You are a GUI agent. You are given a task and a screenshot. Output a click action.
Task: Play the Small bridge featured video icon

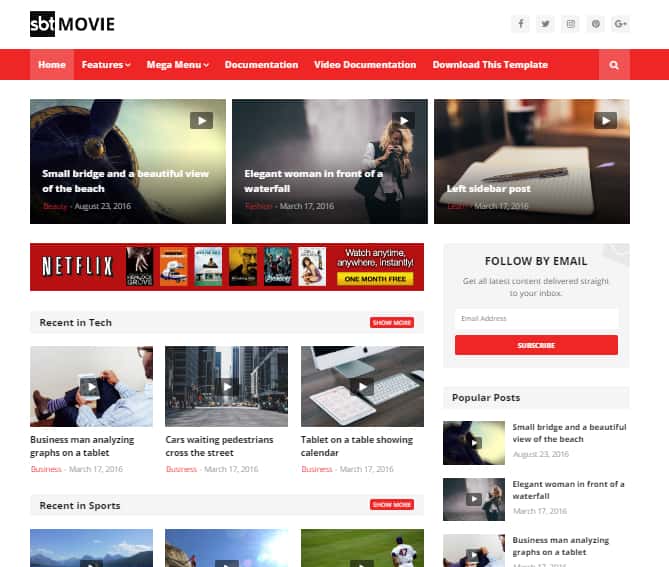coord(201,121)
